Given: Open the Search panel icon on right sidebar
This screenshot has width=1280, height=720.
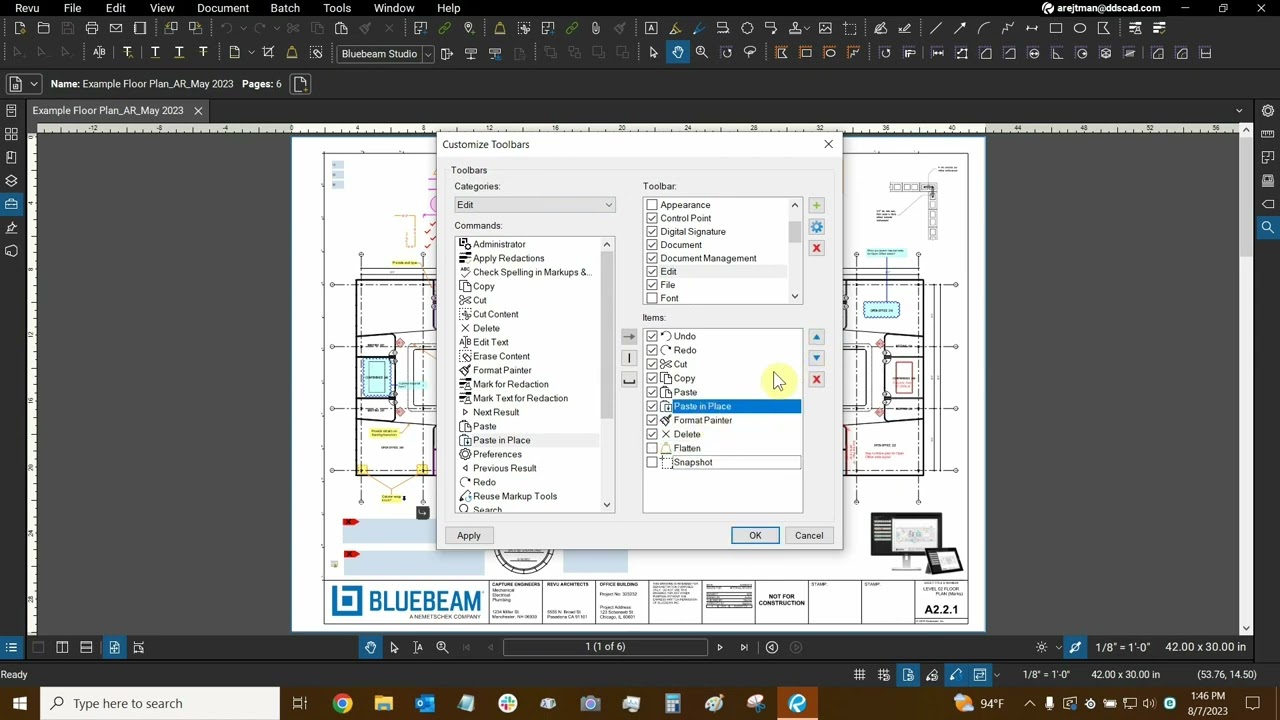Looking at the screenshot, I should click(x=1268, y=227).
